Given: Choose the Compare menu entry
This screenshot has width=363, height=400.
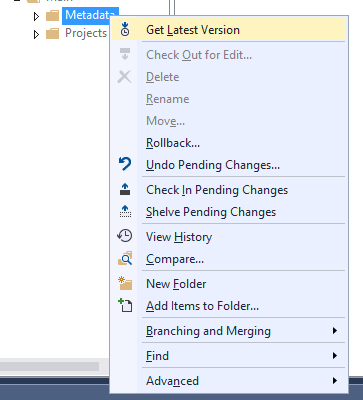Looking at the screenshot, I should 229,259.
